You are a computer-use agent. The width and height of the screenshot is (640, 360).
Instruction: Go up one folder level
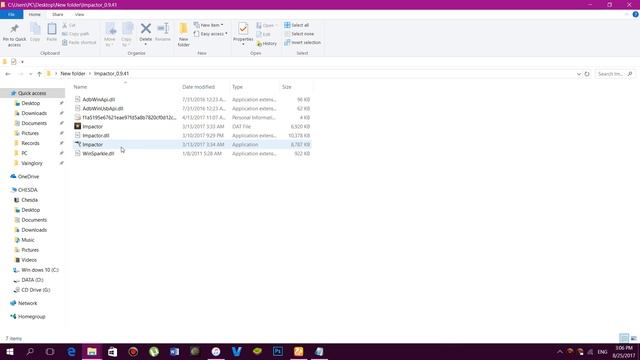pos(39,74)
